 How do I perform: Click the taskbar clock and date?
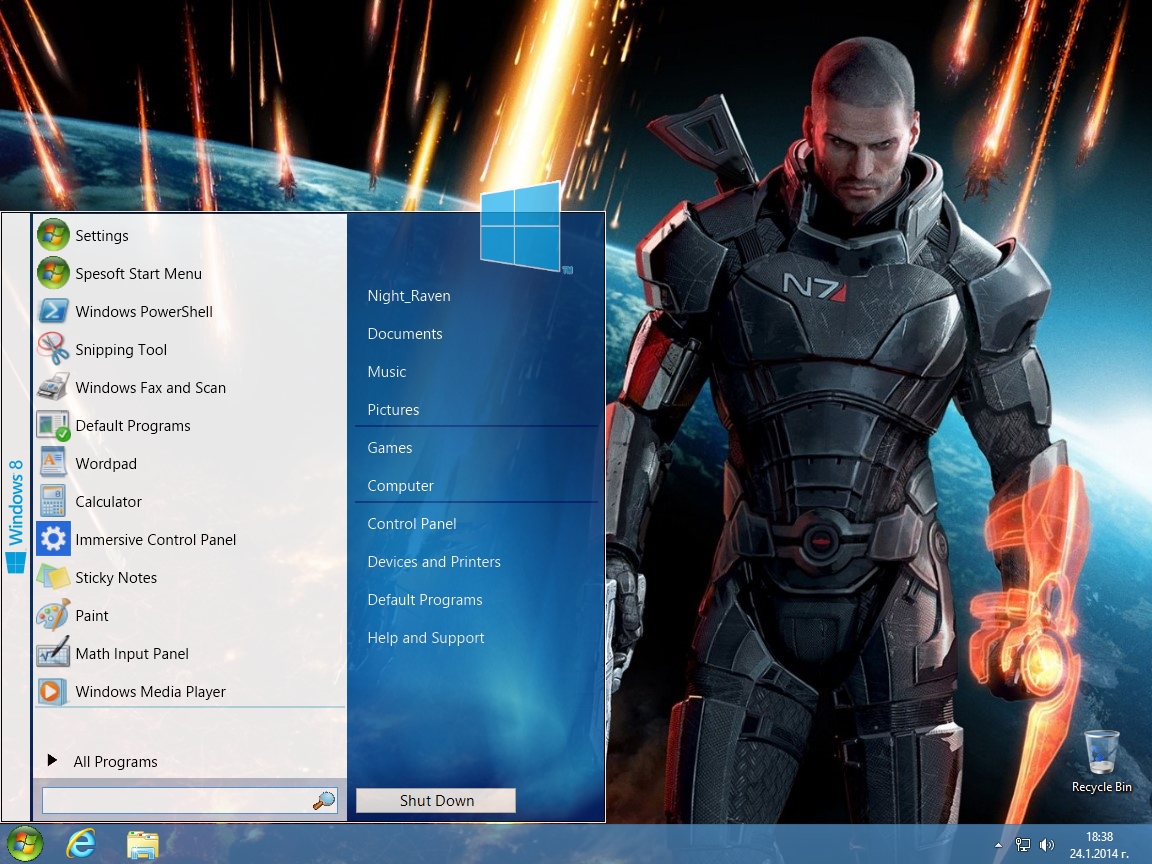click(1099, 845)
